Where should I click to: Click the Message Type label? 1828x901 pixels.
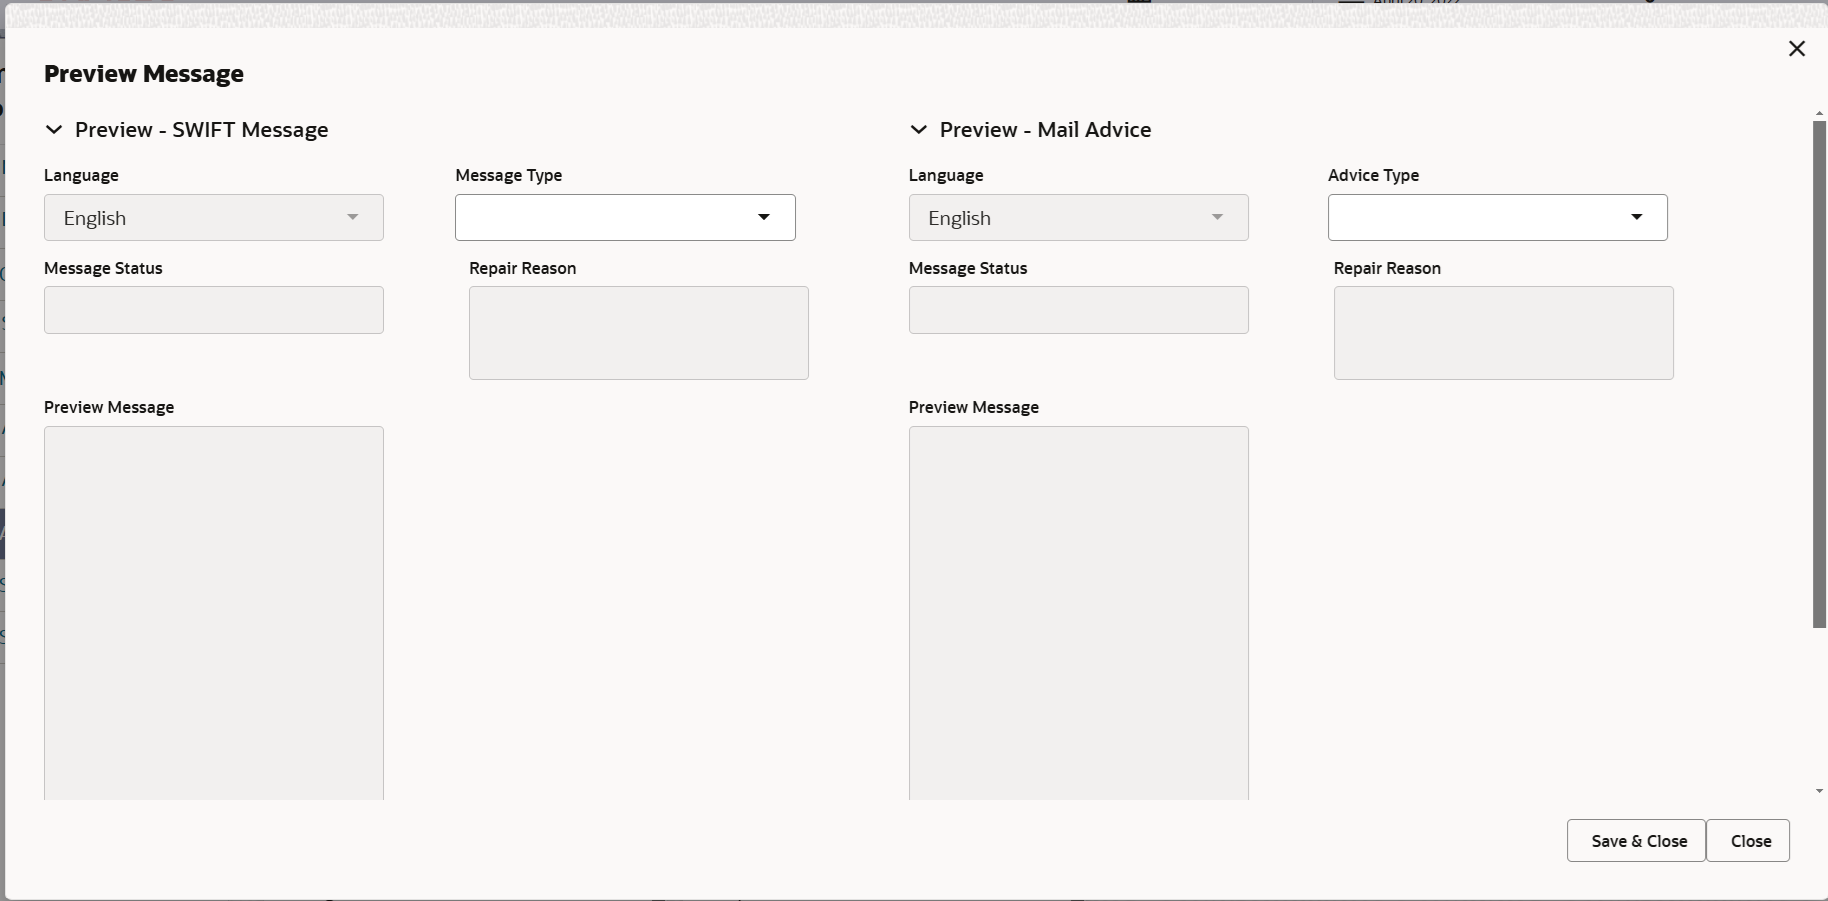tap(508, 175)
